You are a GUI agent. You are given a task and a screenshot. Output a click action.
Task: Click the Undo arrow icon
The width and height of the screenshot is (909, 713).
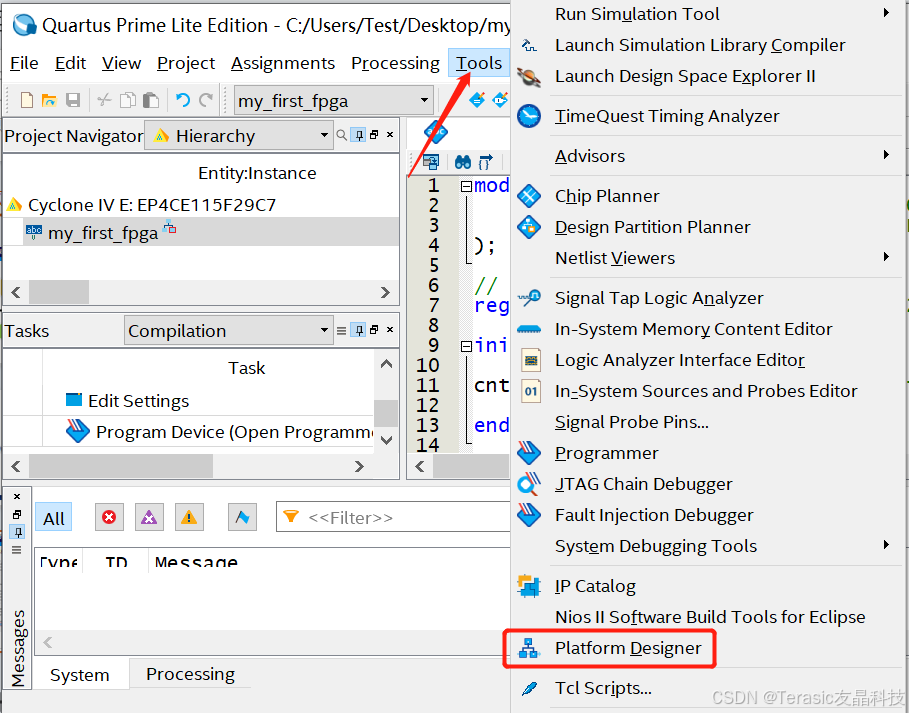click(183, 100)
